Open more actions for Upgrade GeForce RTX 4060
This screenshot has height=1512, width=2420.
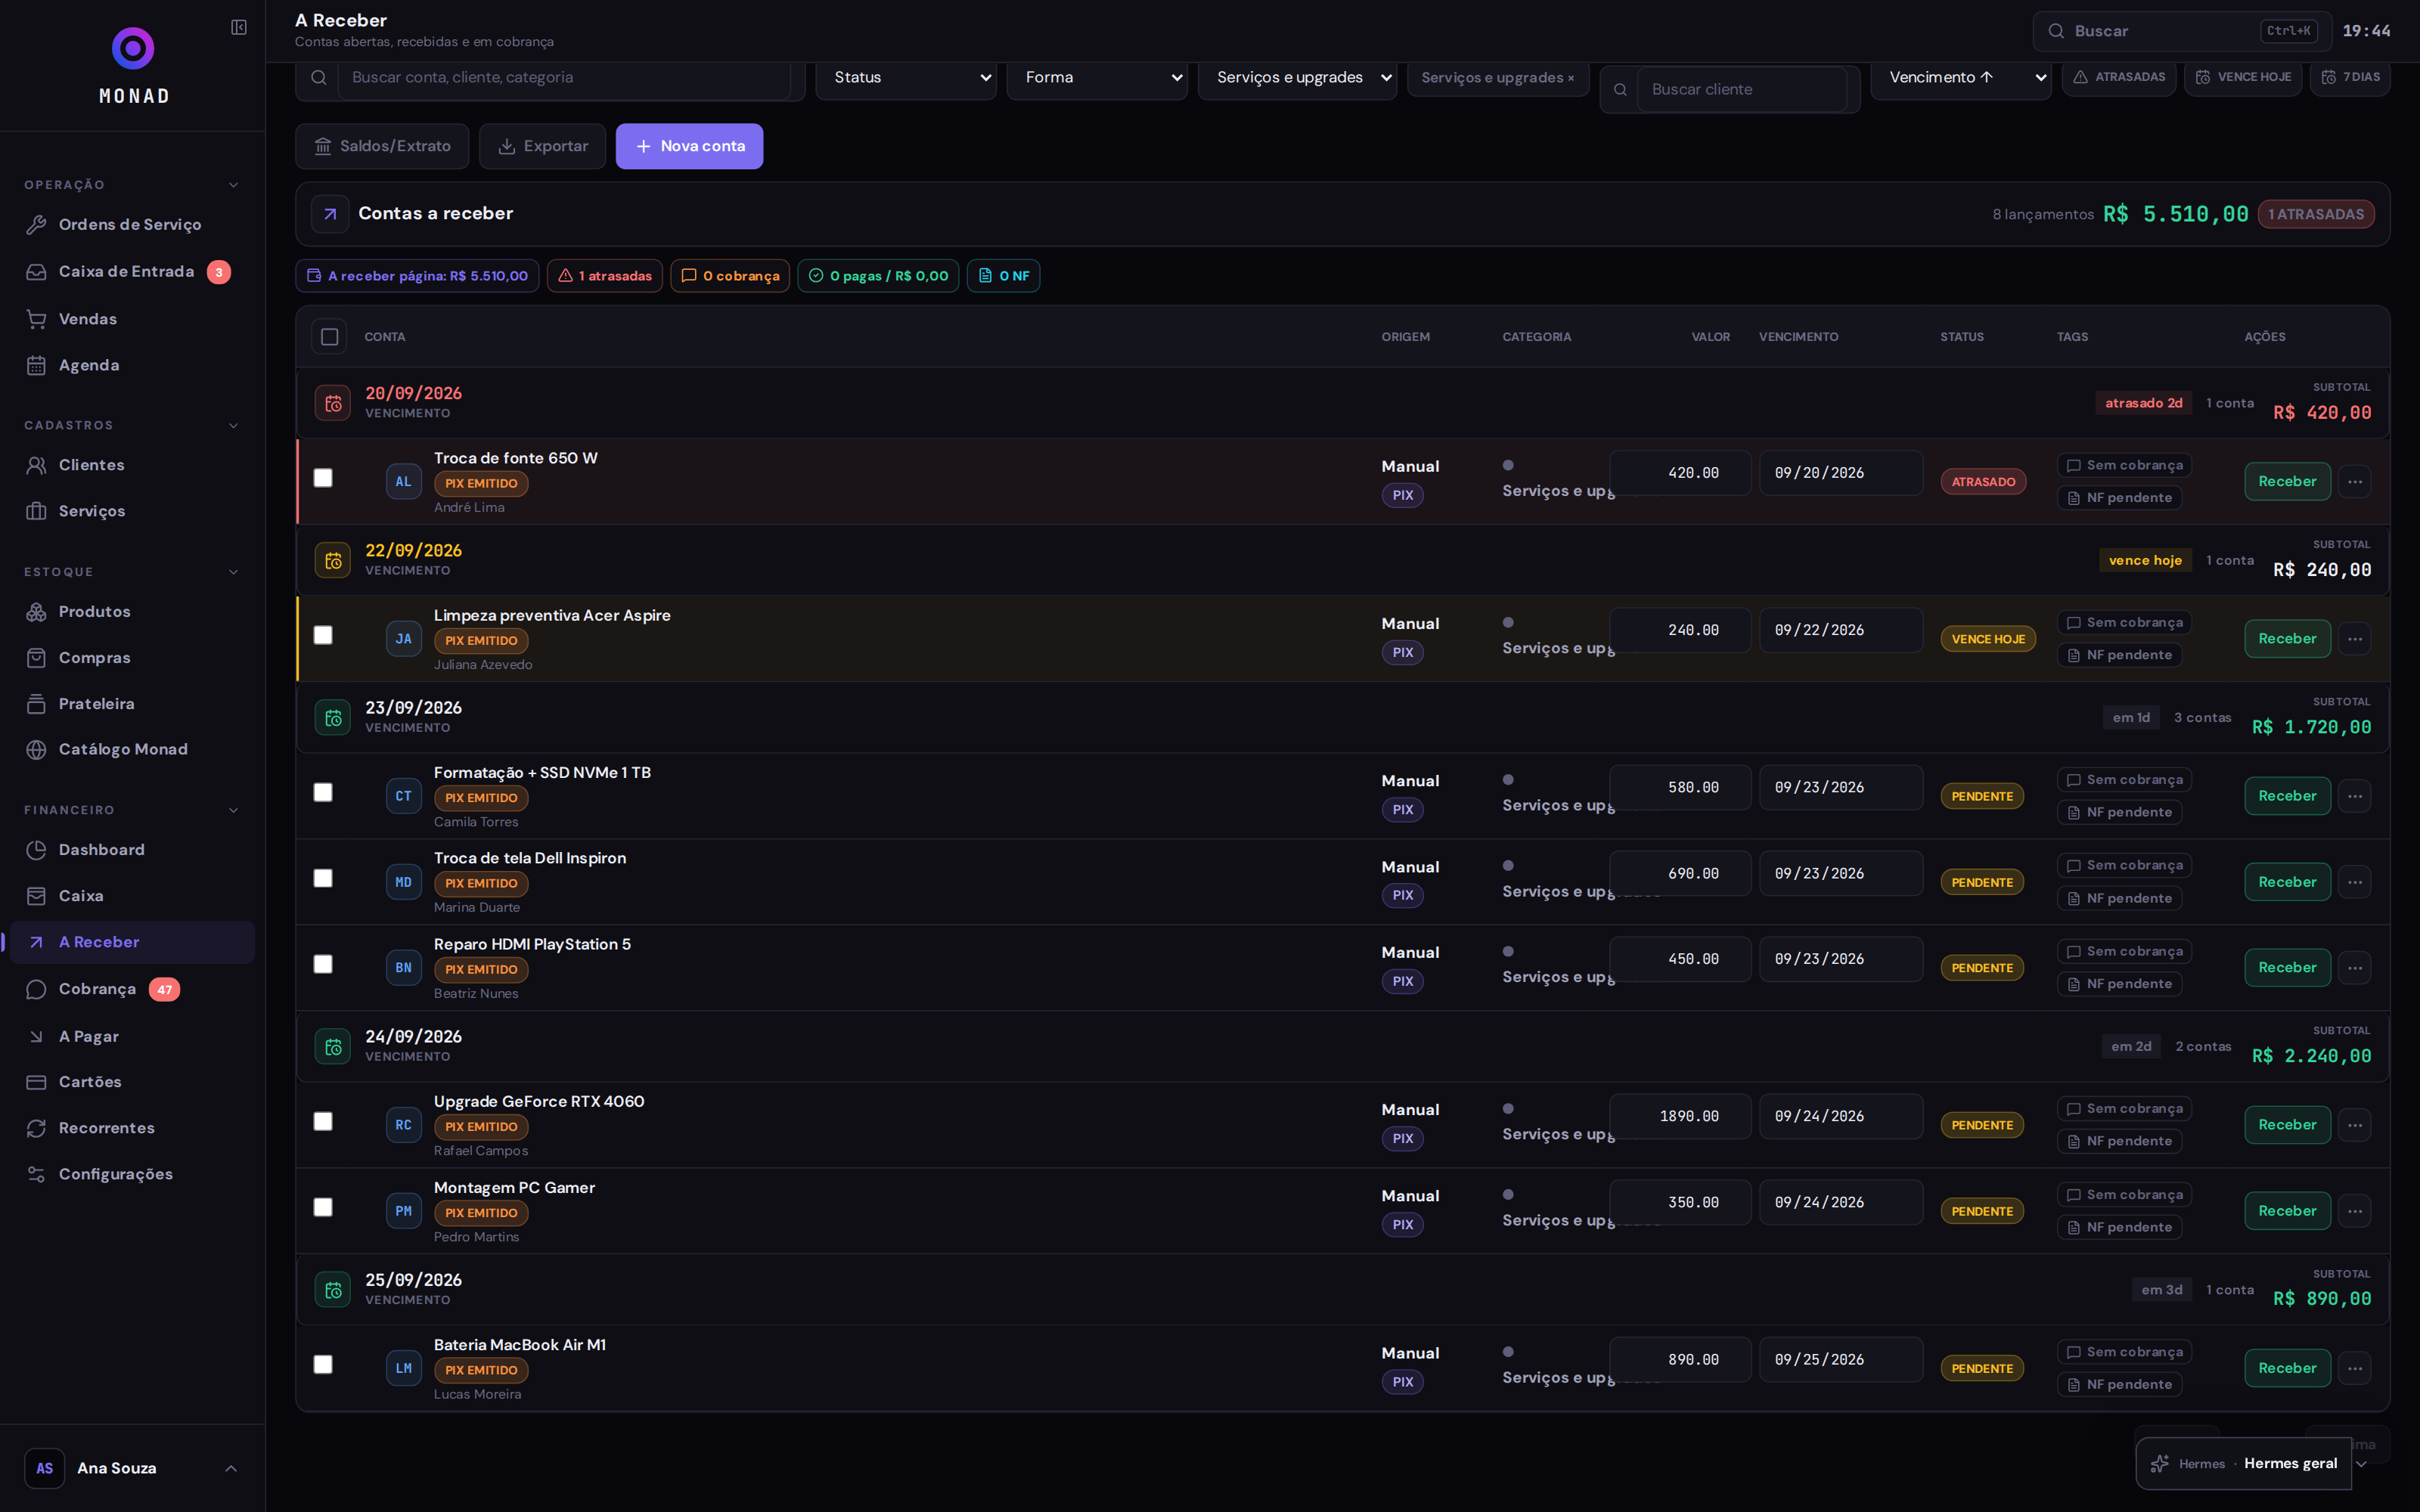[x=2355, y=1125]
